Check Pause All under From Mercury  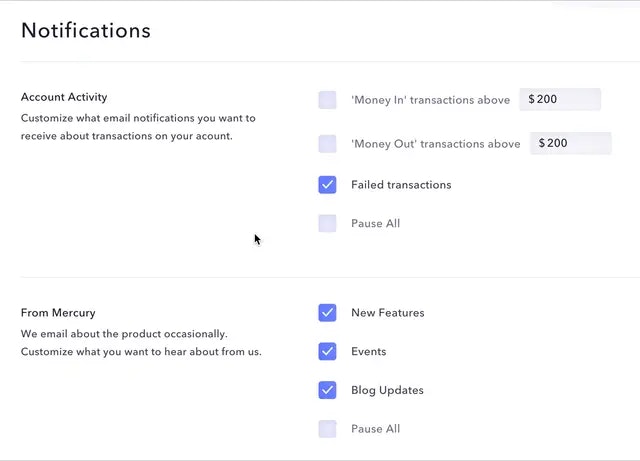(x=327, y=429)
